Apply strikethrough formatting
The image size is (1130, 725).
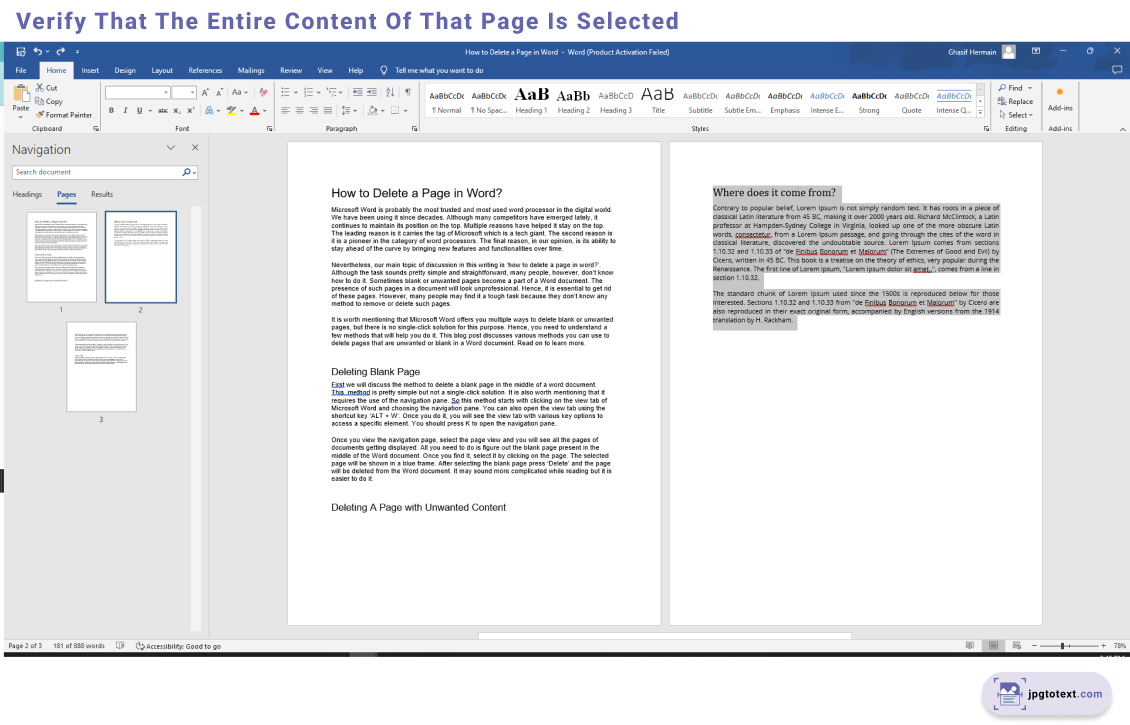point(163,111)
